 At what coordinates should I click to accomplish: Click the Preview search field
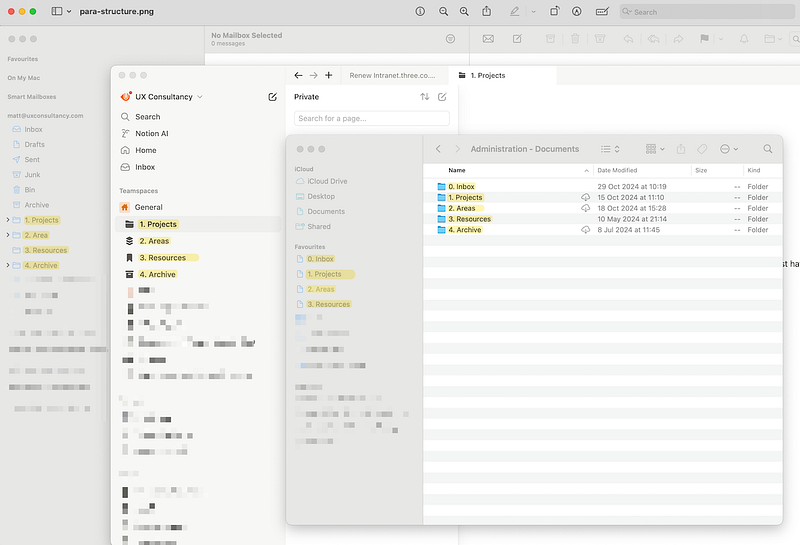click(707, 12)
